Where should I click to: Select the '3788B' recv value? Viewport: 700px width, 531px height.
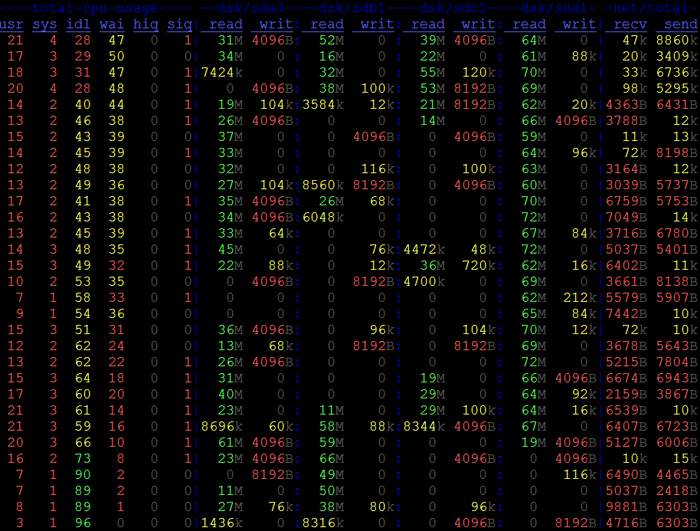pos(626,121)
